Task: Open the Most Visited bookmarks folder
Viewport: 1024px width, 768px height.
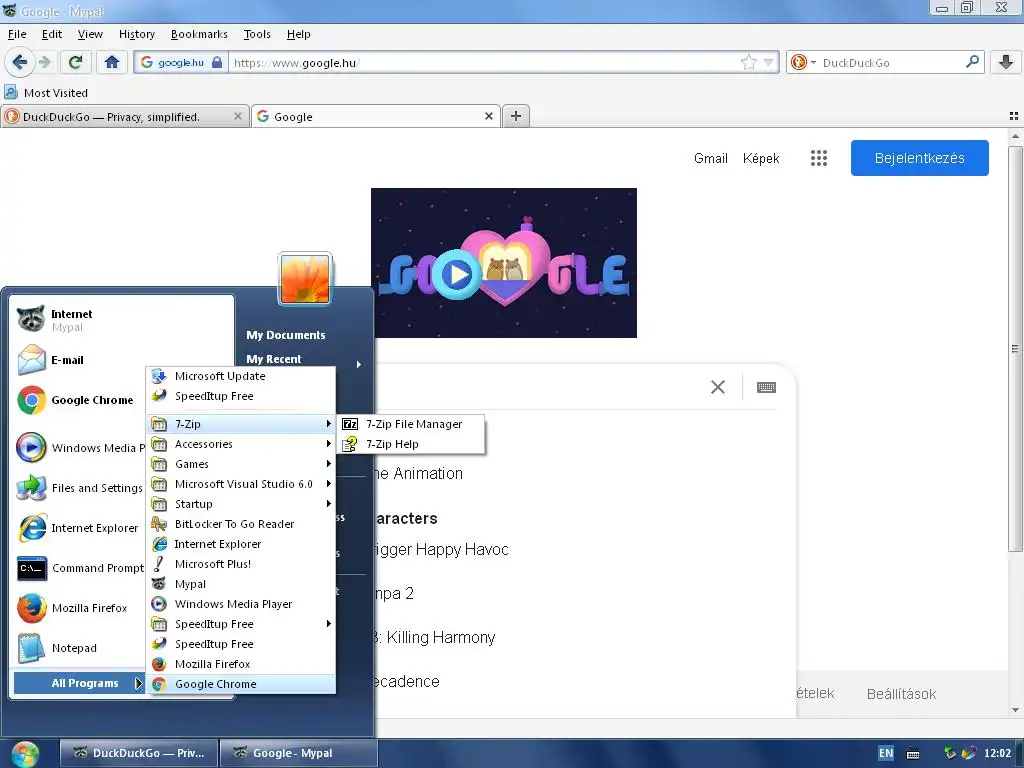Action: click(46, 93)
